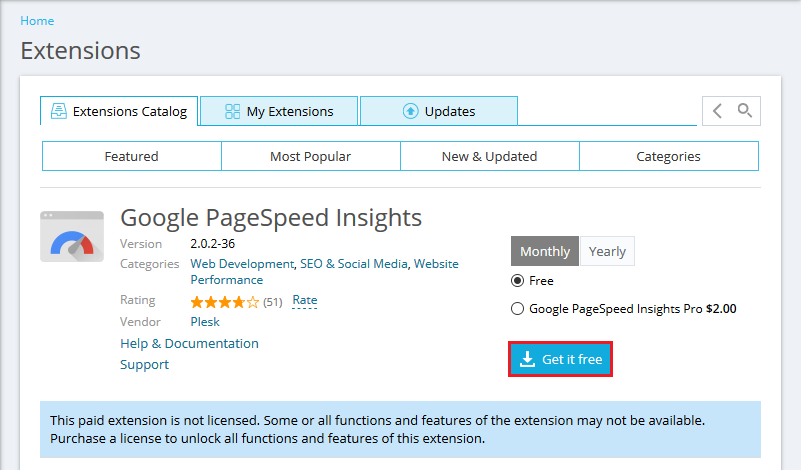View New & Updated extensions
Viewport: 801px width, 470px height.
pos(489,156)
